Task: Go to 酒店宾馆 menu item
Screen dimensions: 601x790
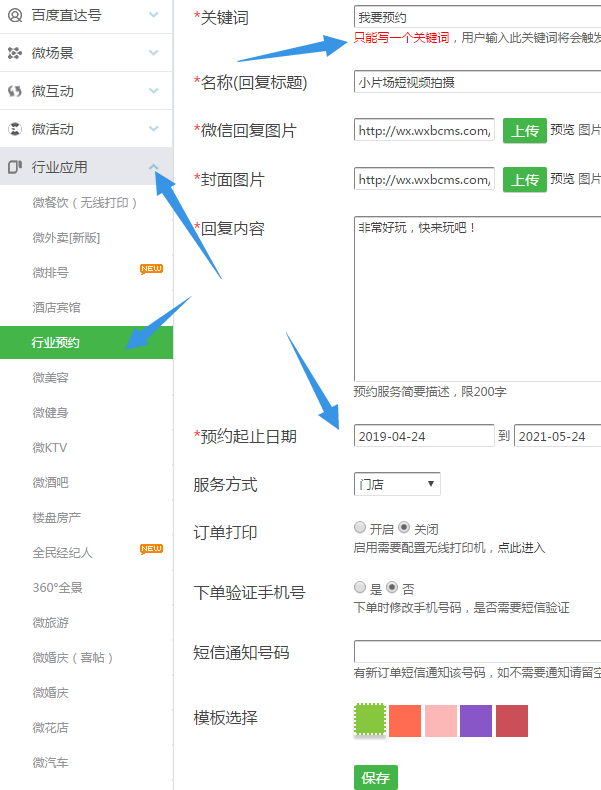Action: click(x=56, y=308)
